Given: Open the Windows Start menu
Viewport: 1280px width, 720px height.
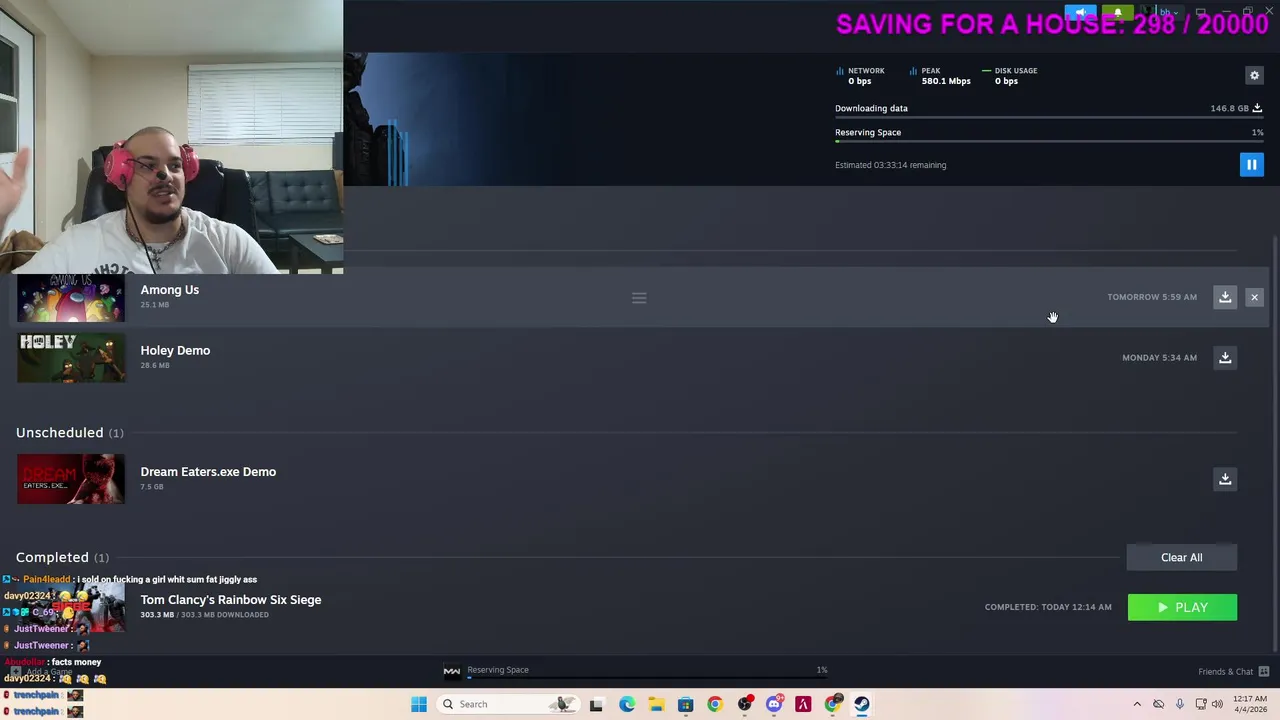Looking at the screenshot, I should pyautogui.click(x=419, y=704).
